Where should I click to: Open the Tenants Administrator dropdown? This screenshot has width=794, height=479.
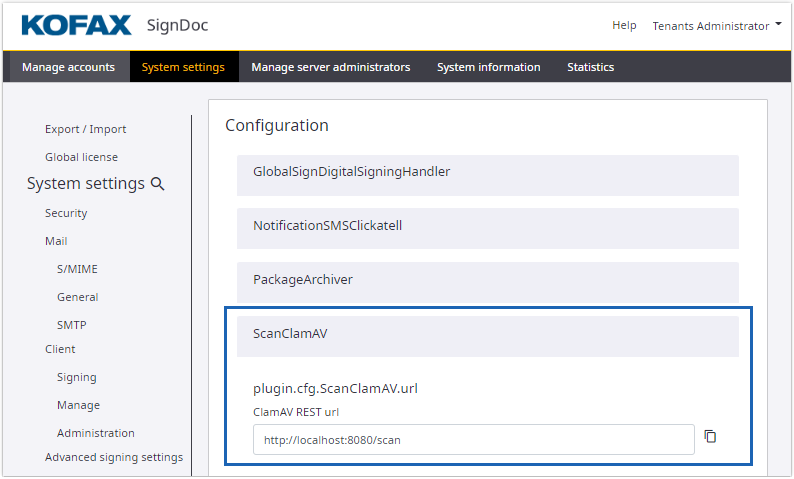coord(716,25)
